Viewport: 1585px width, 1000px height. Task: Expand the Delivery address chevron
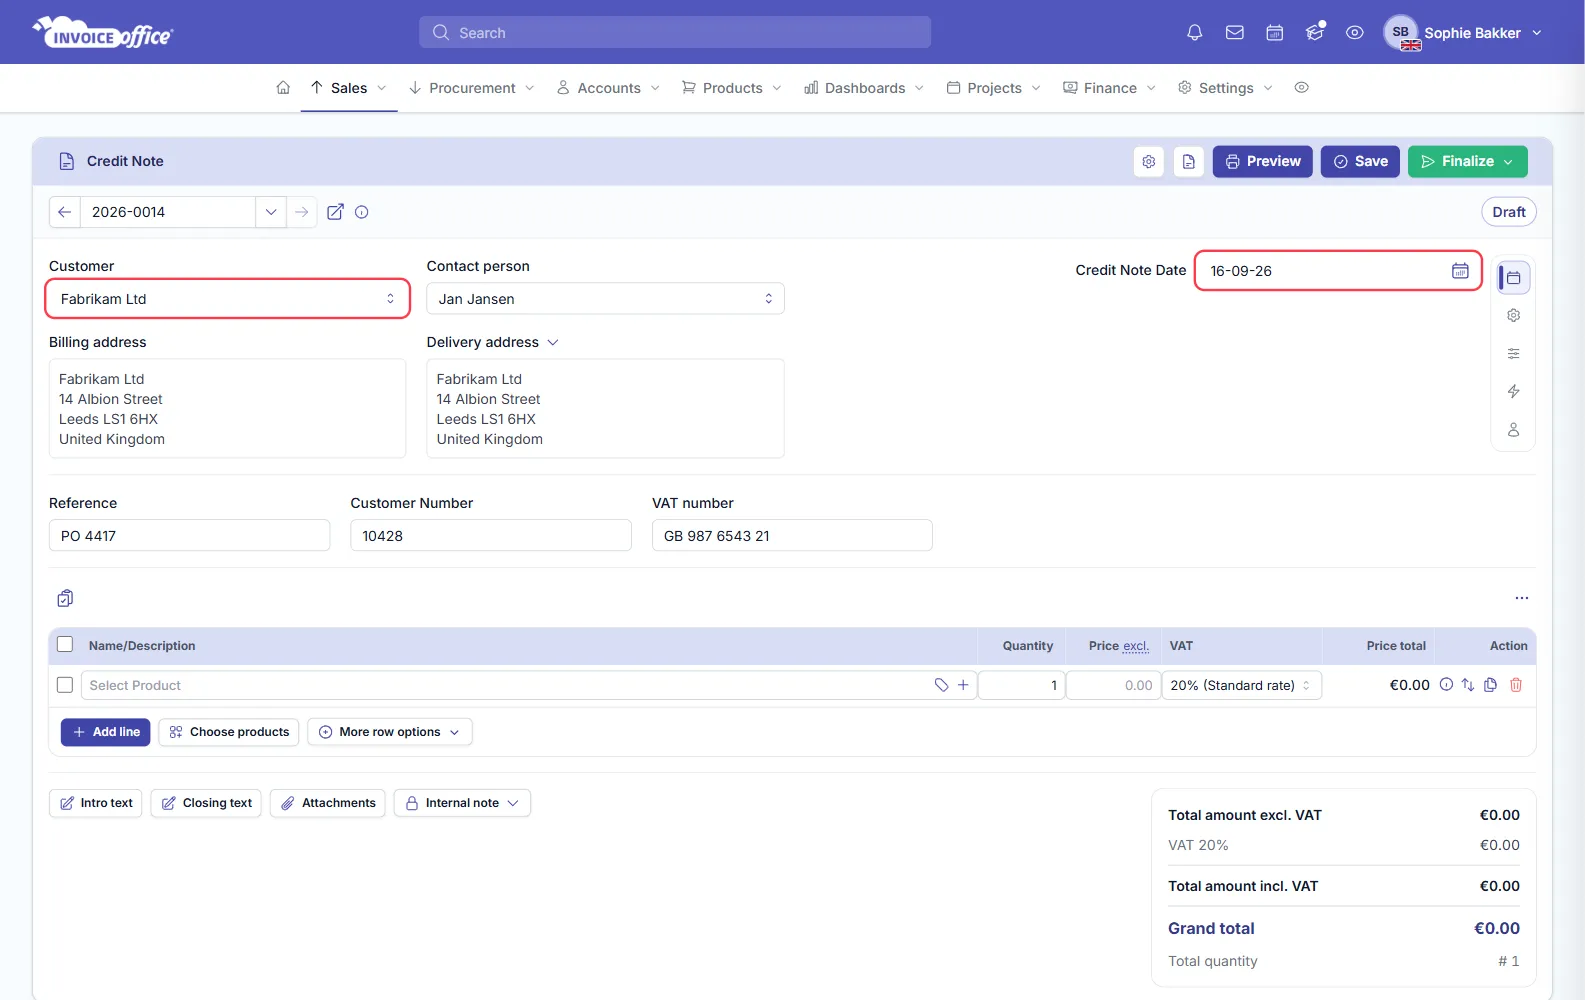(553, 342)
